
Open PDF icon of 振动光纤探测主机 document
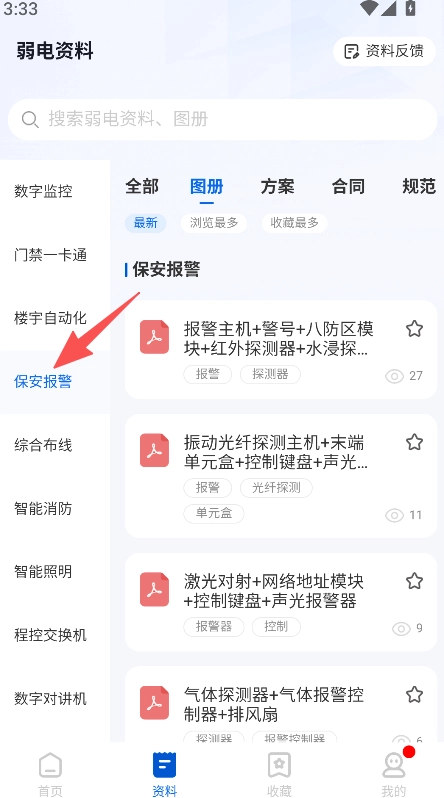click(154, 450)
